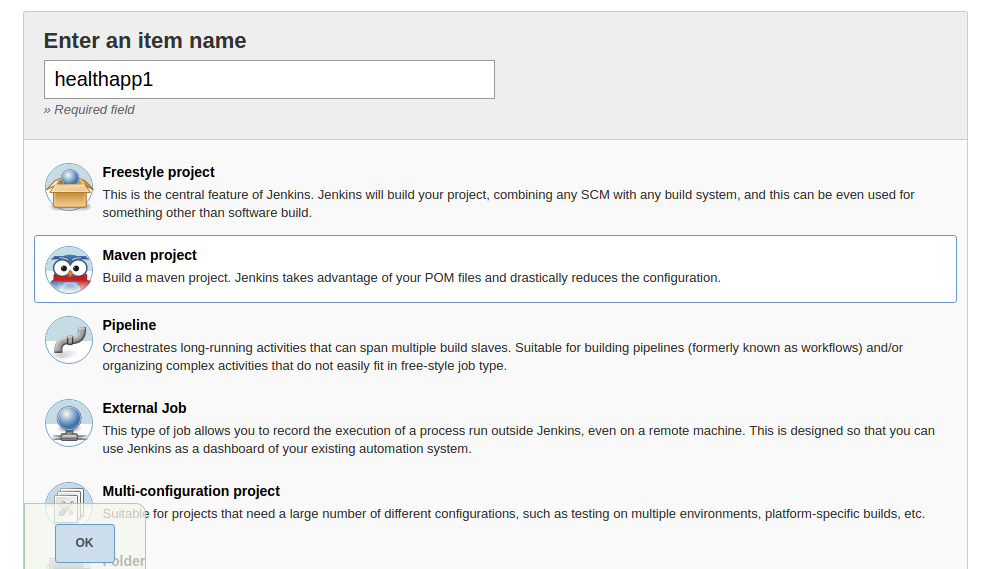This screenshot has width=988, height=569.
Task: Click the External Job description text
Action: pyautogui.click(x=519, y=440)
